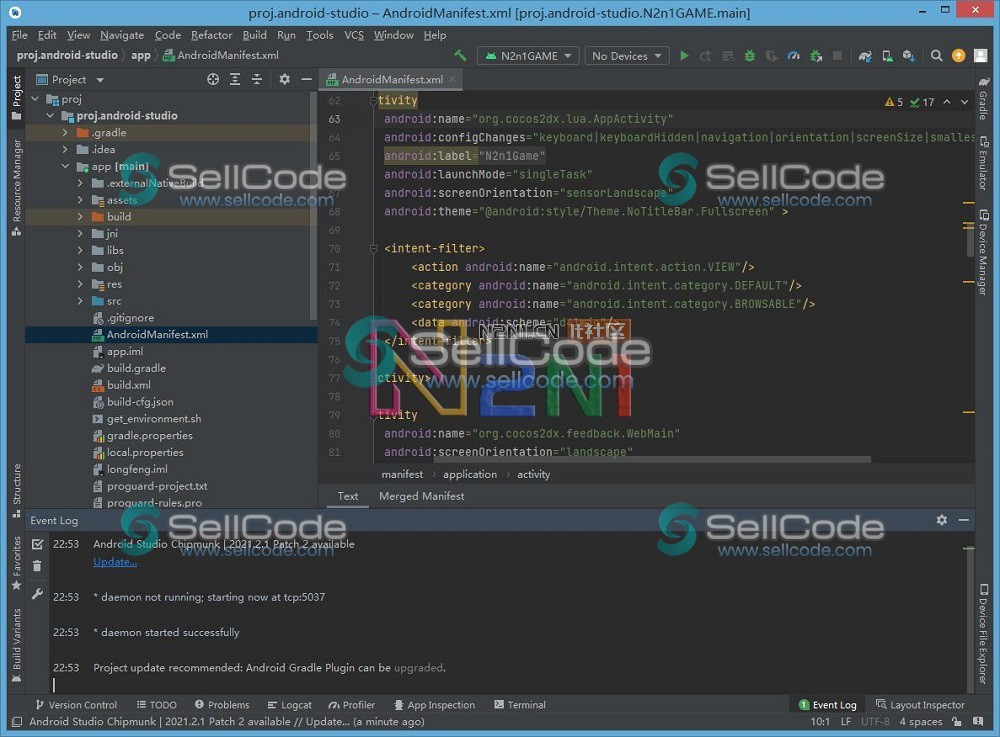Viewport: 1000px width, 737px height.
Task: Click Select Opened File target icon
Action: 213,79
